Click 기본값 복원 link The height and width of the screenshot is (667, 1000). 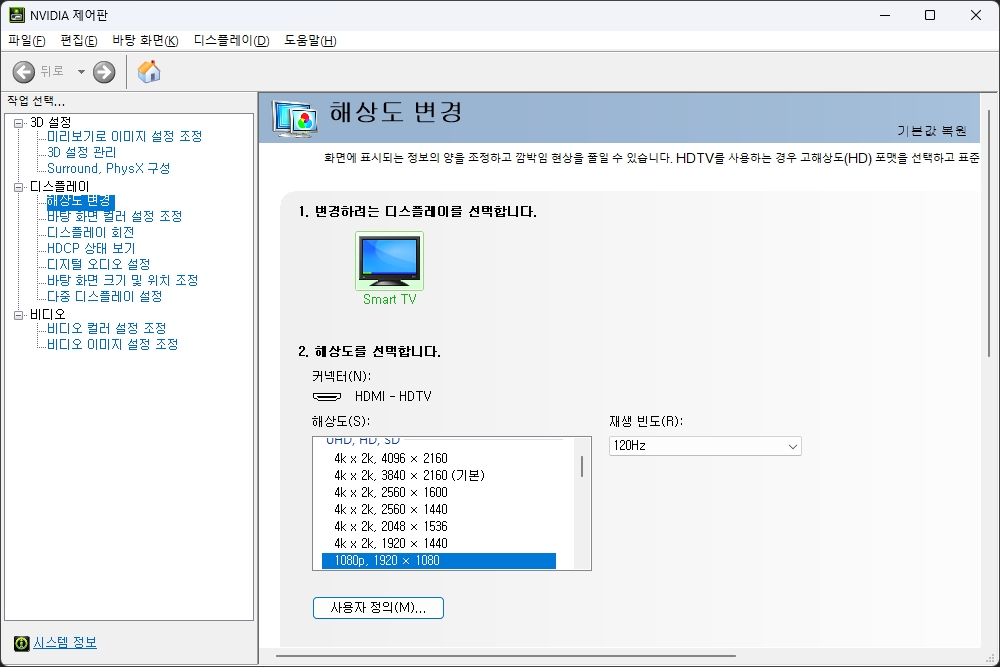[x=932, y=131]
